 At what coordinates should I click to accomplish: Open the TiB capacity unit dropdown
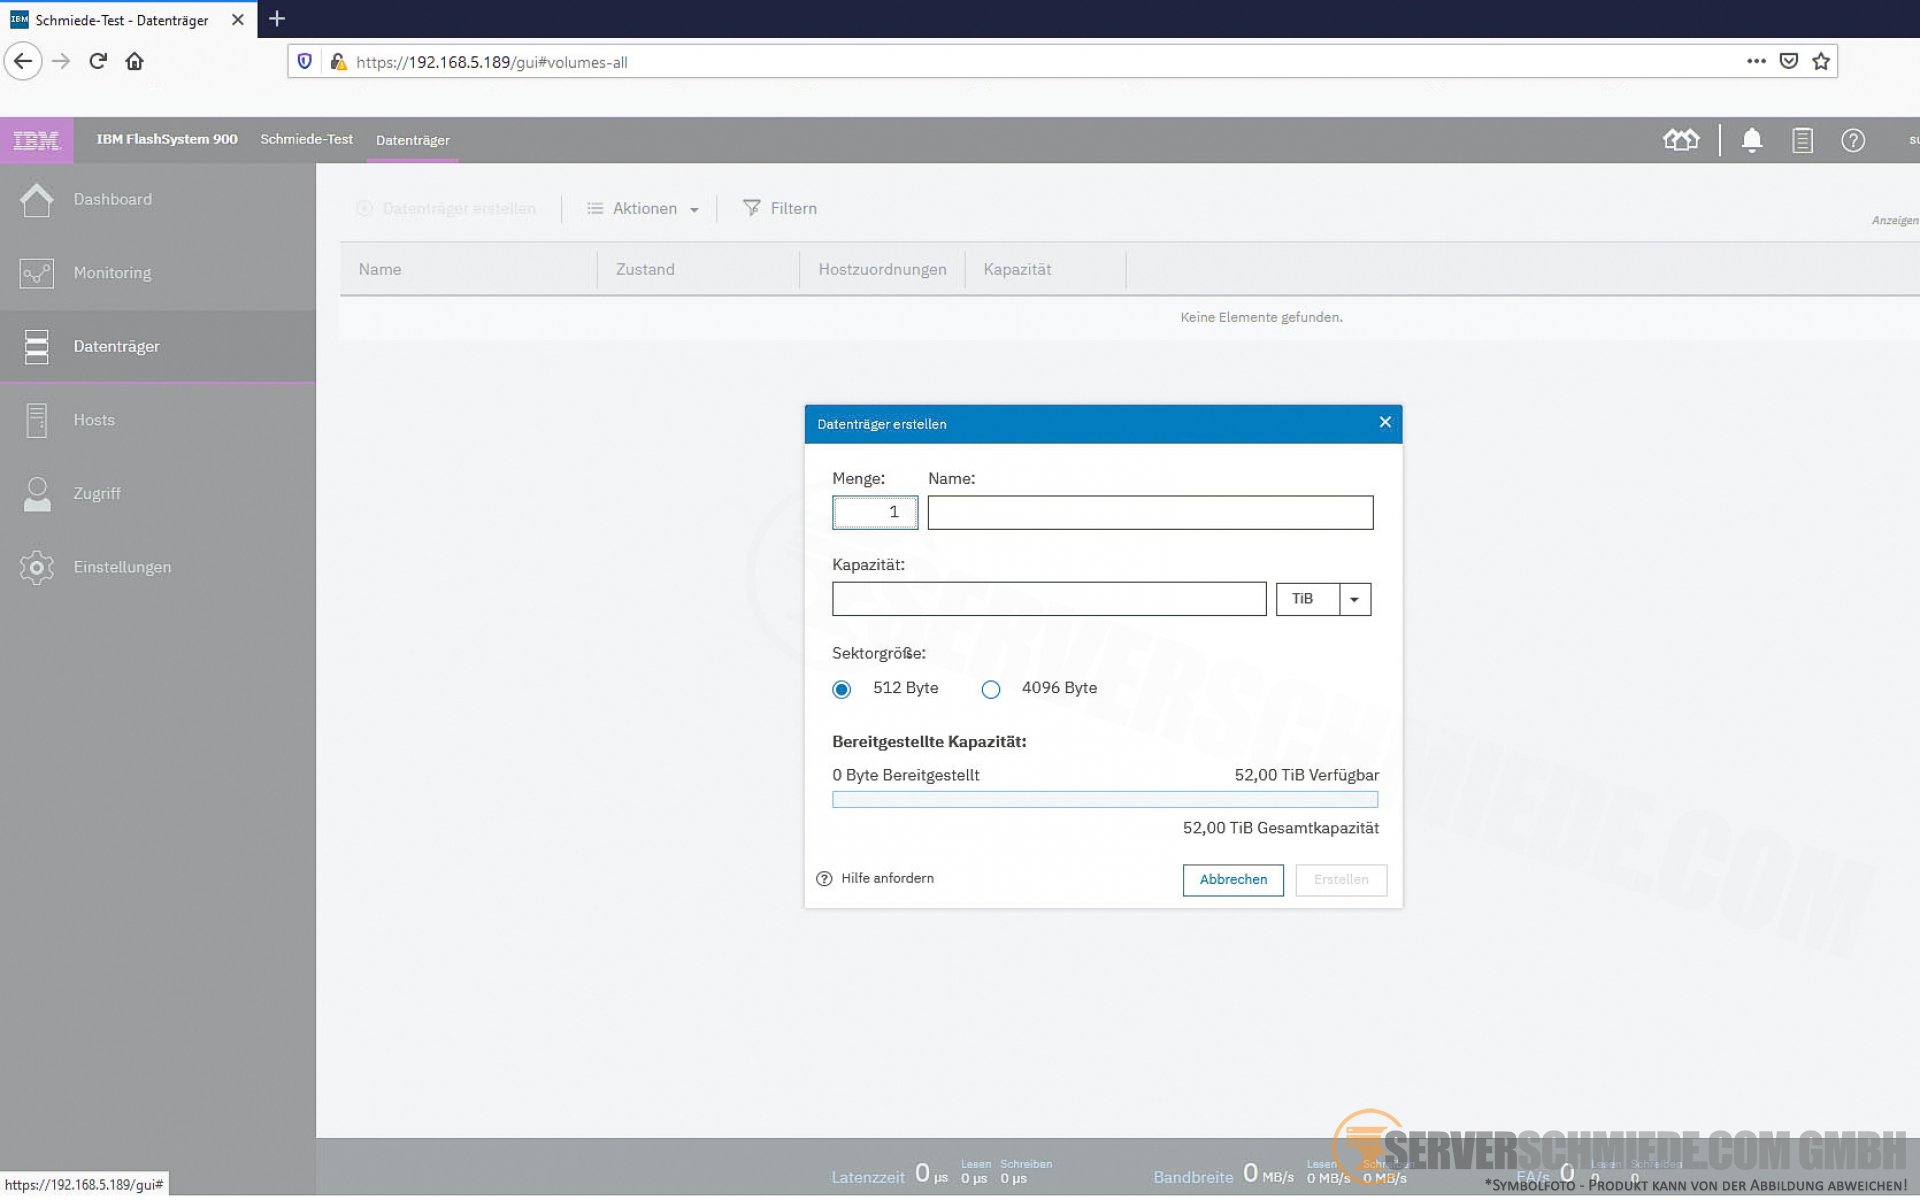pos(1354,599)
